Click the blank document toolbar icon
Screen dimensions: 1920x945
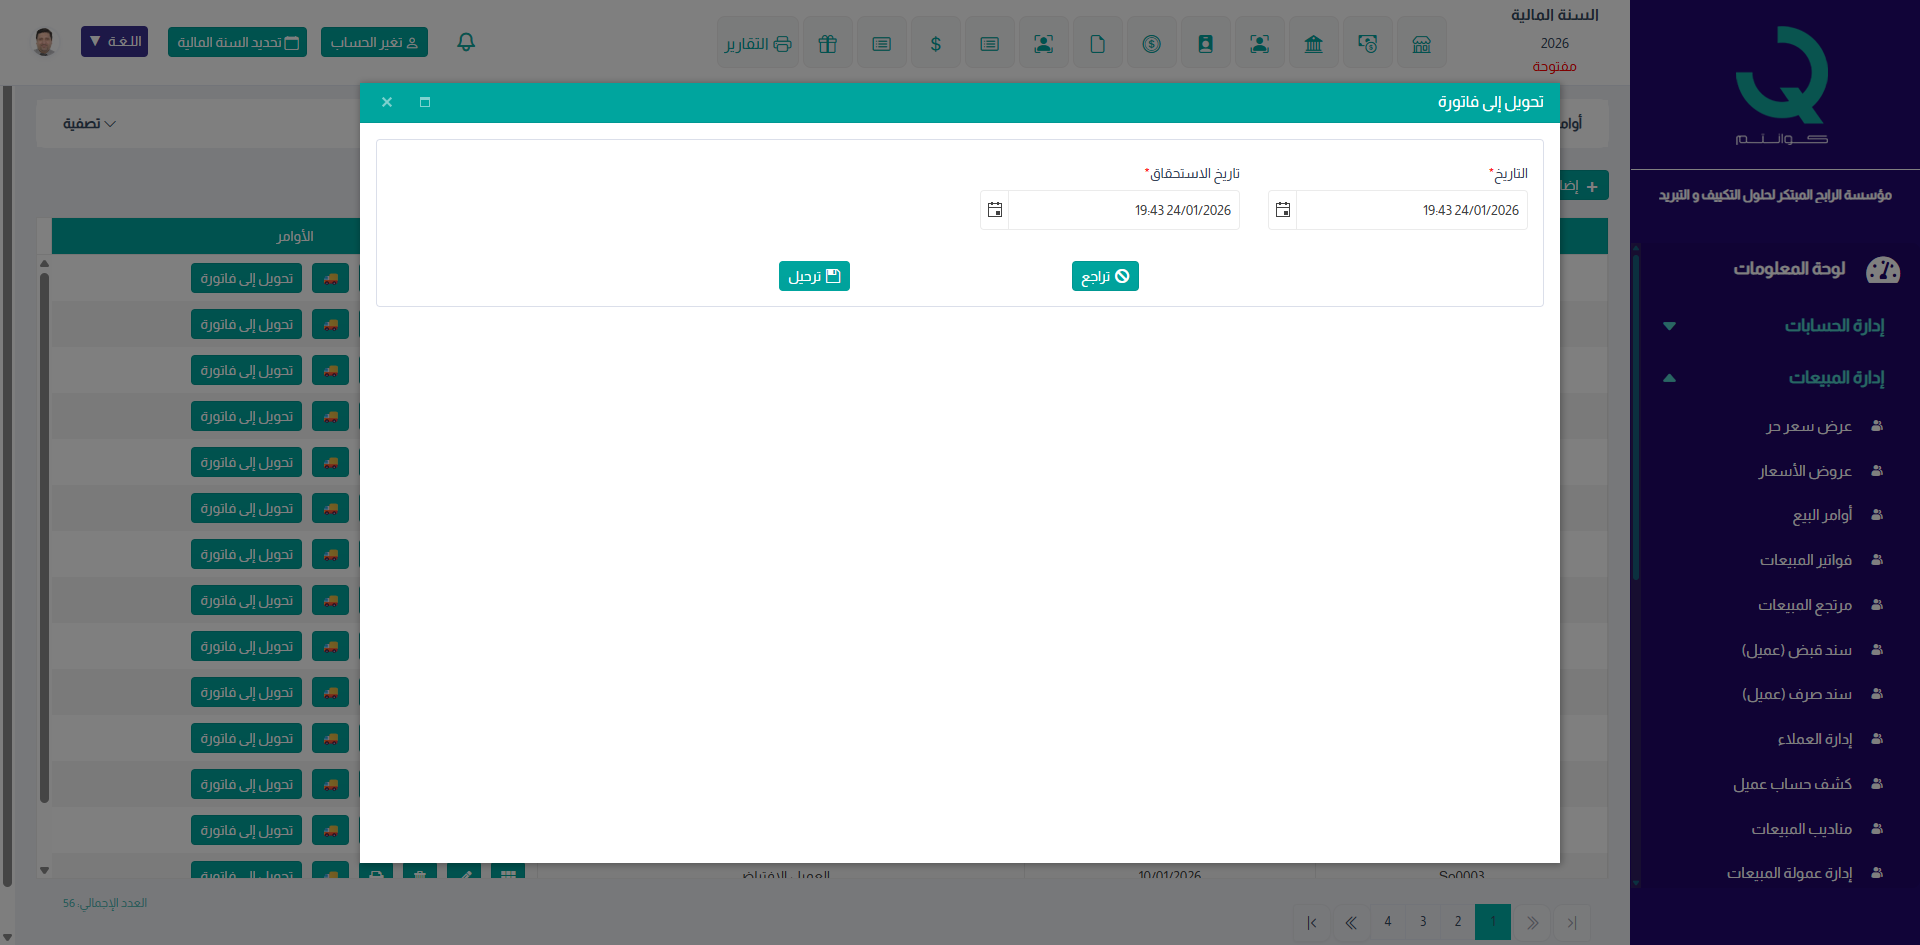coord(1097,43)
